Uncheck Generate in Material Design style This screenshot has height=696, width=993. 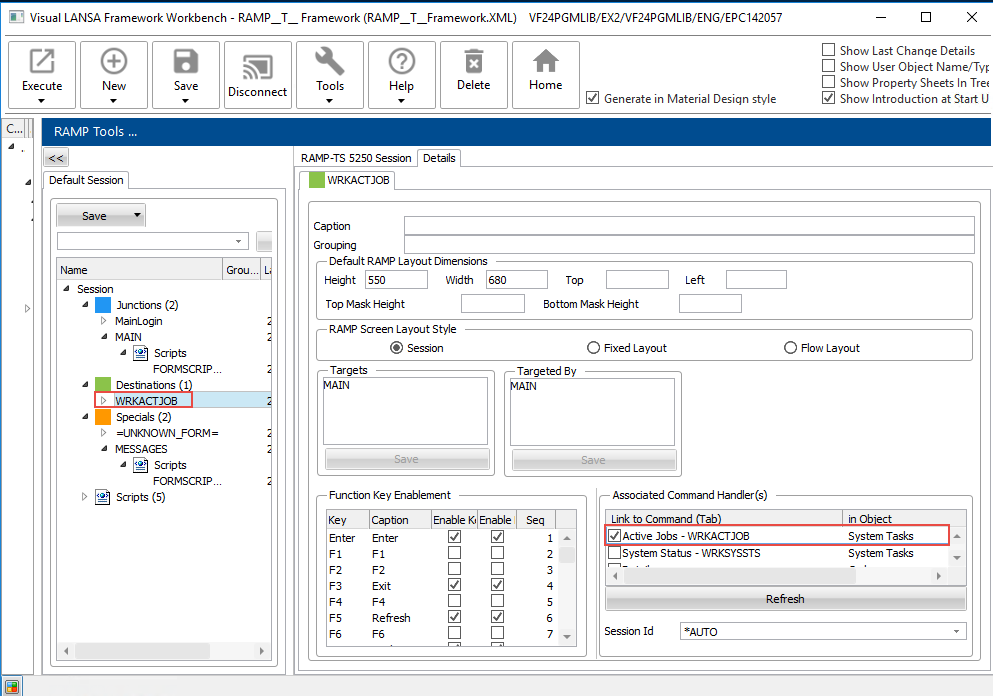(x=593, y=98)
